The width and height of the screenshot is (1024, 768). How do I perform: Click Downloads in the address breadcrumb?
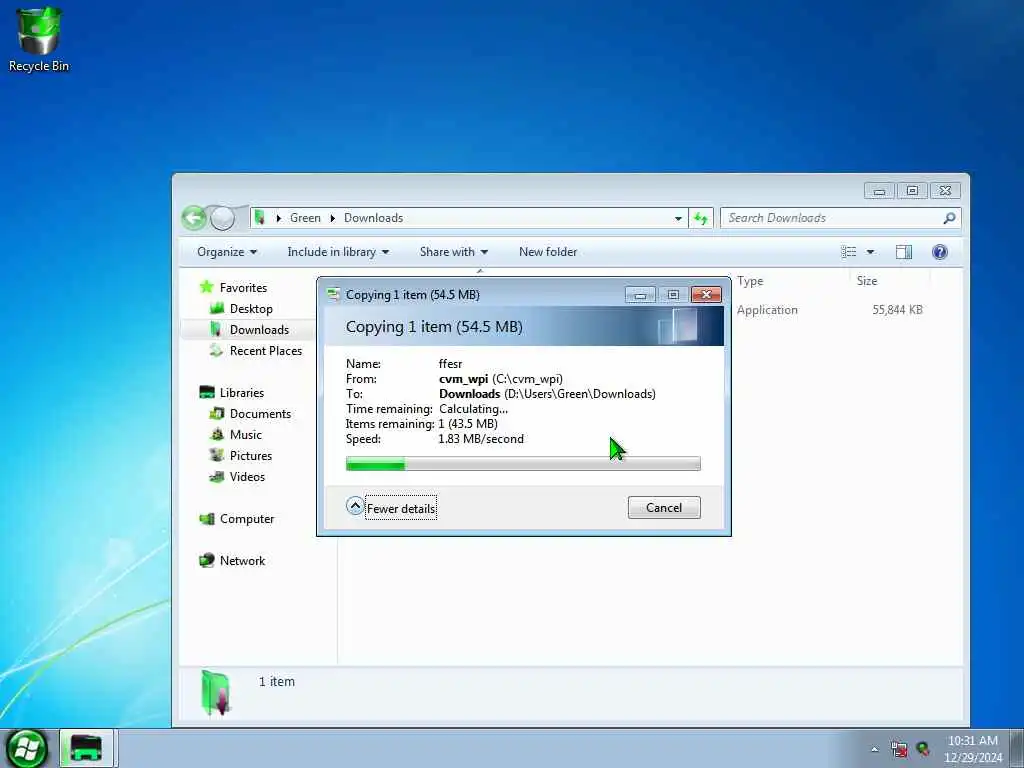pos(374,218)
